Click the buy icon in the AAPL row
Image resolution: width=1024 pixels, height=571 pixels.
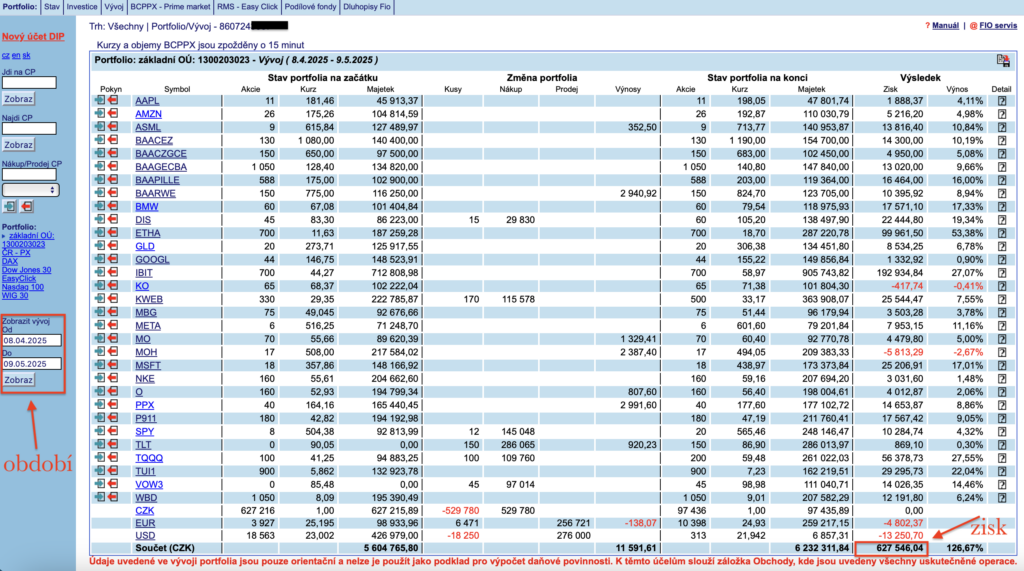pos(100,101)
